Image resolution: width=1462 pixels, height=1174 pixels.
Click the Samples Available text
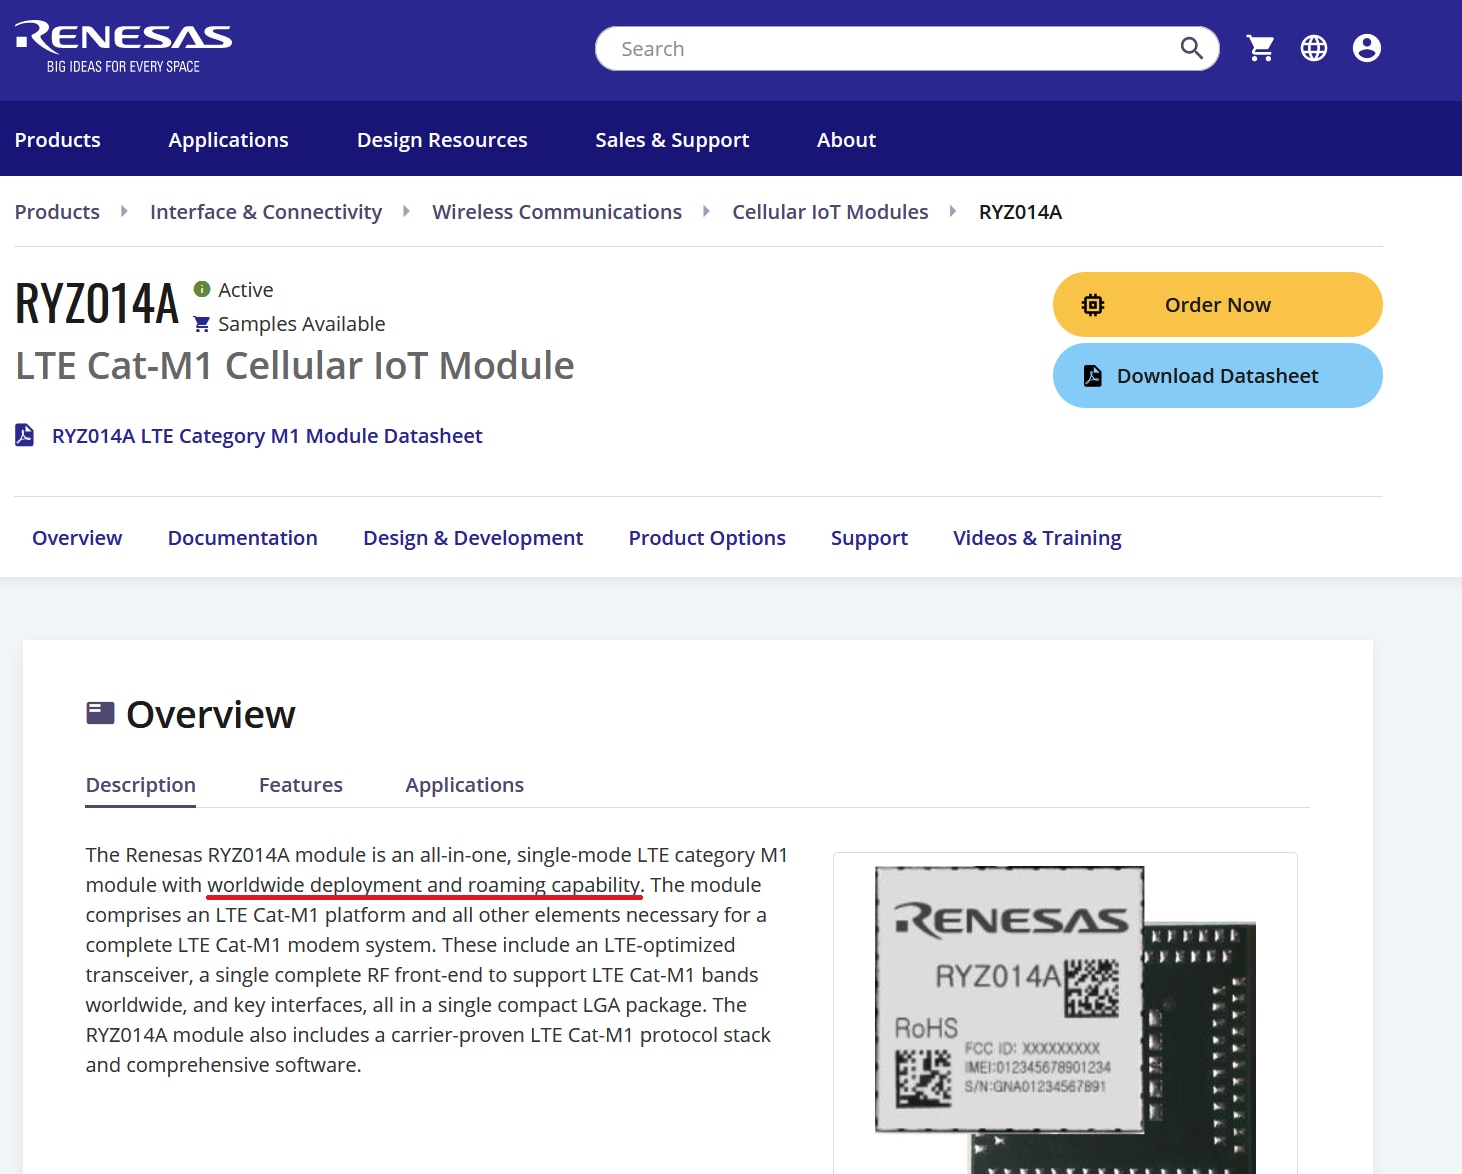coord(301,324)
